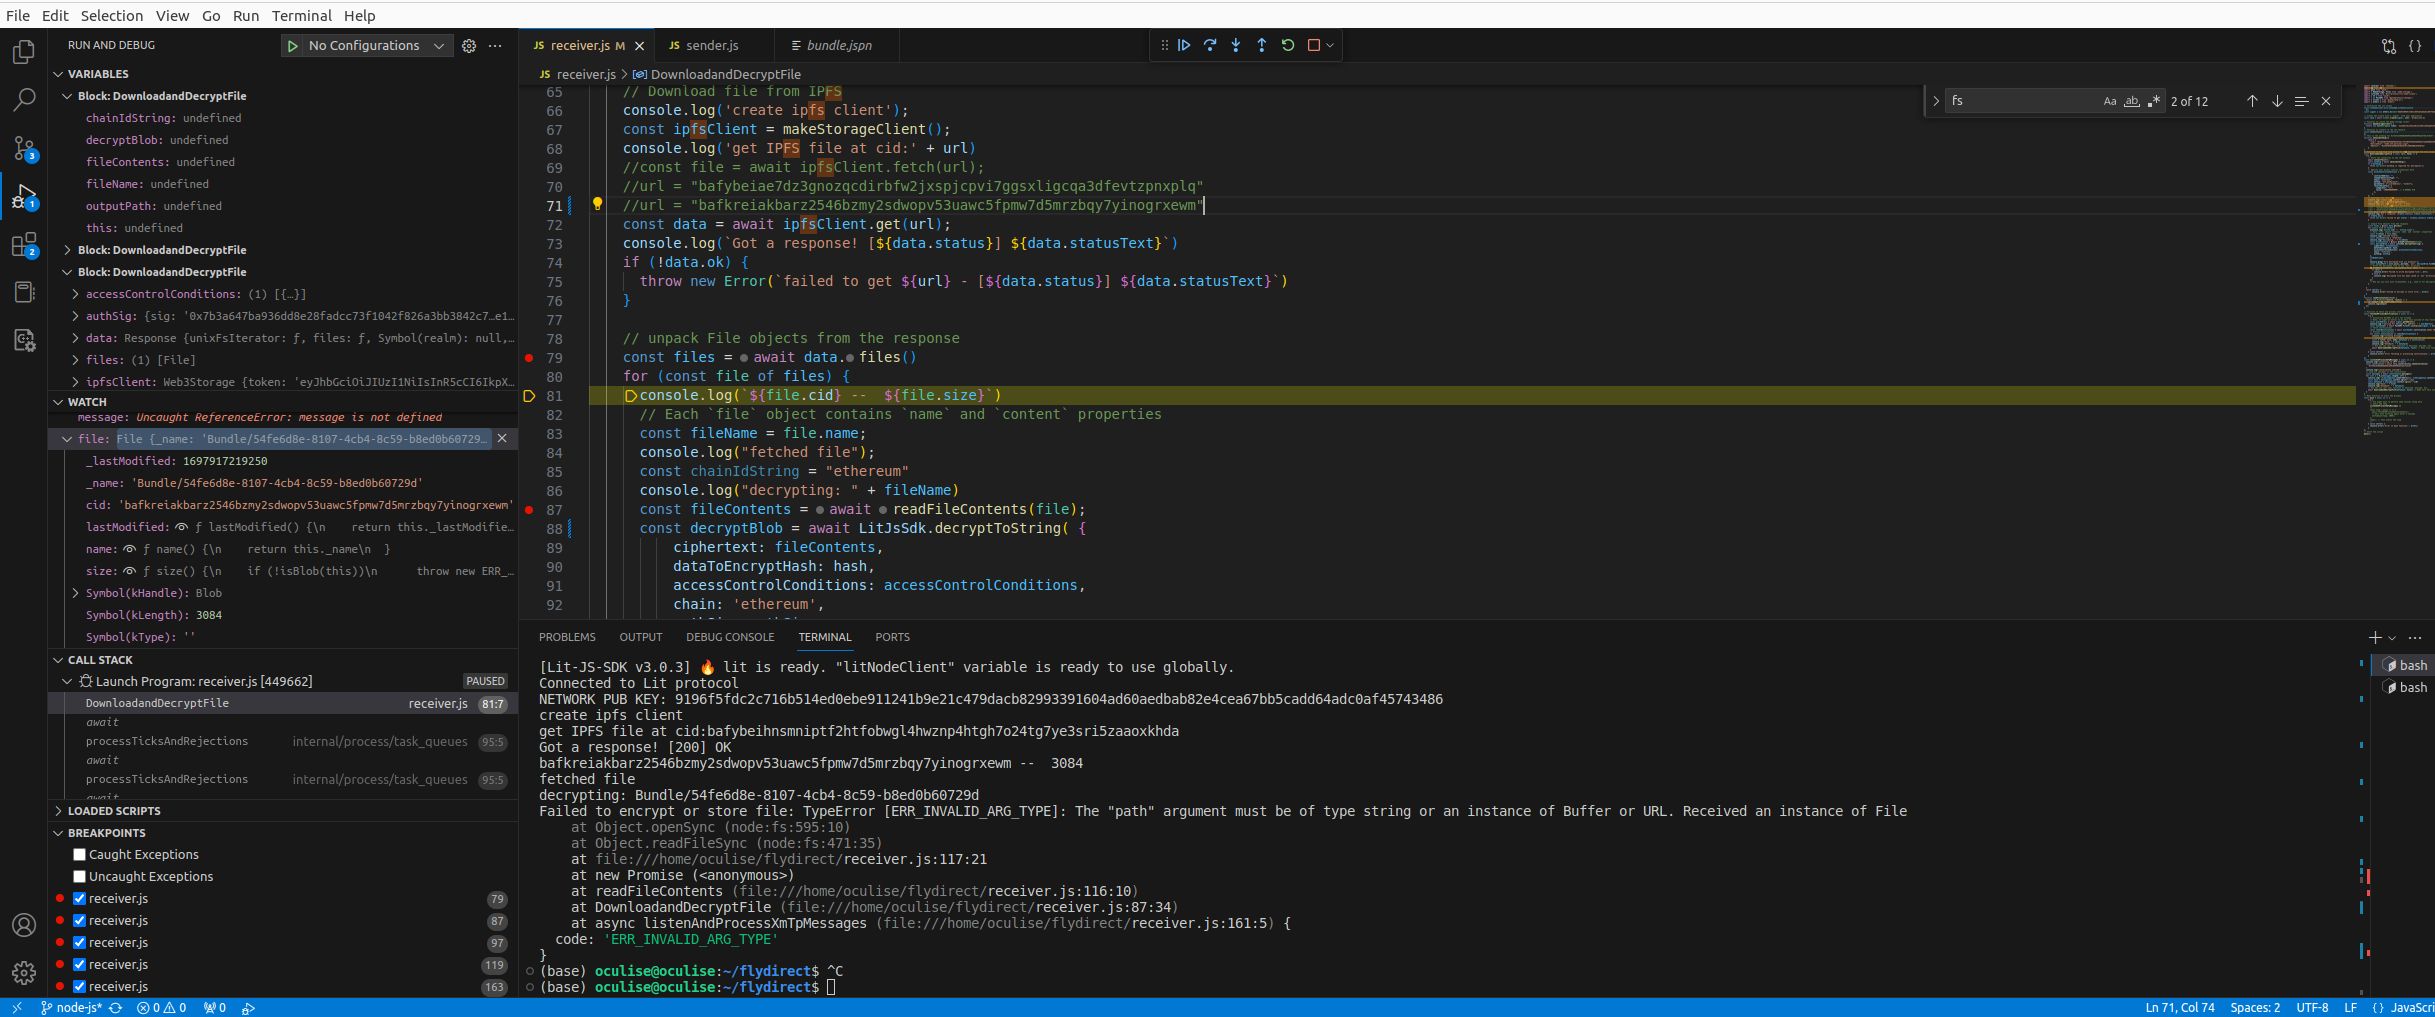Viewport: 2435px width, 1017px height.
Task: Toggle Match Case in find widget
Action: (2109, 101)
